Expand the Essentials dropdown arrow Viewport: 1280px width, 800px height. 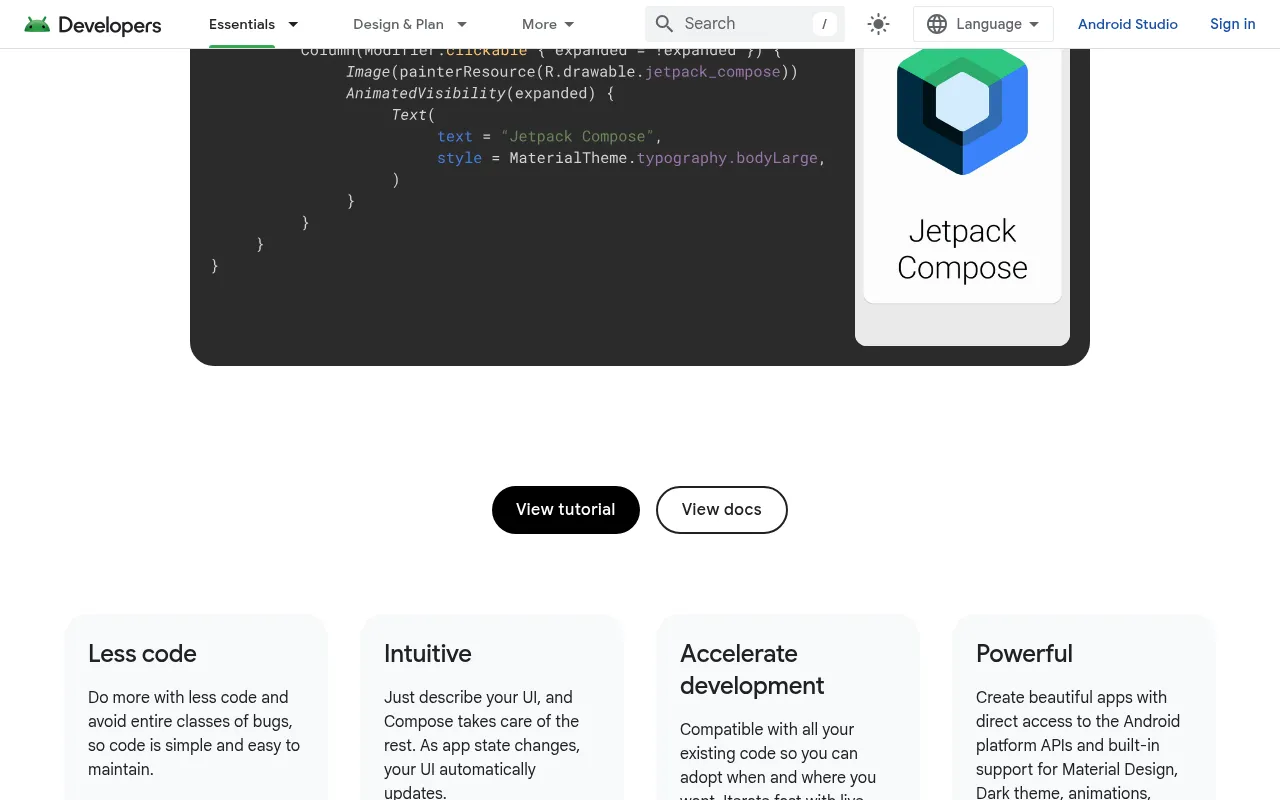coord(293,24)
